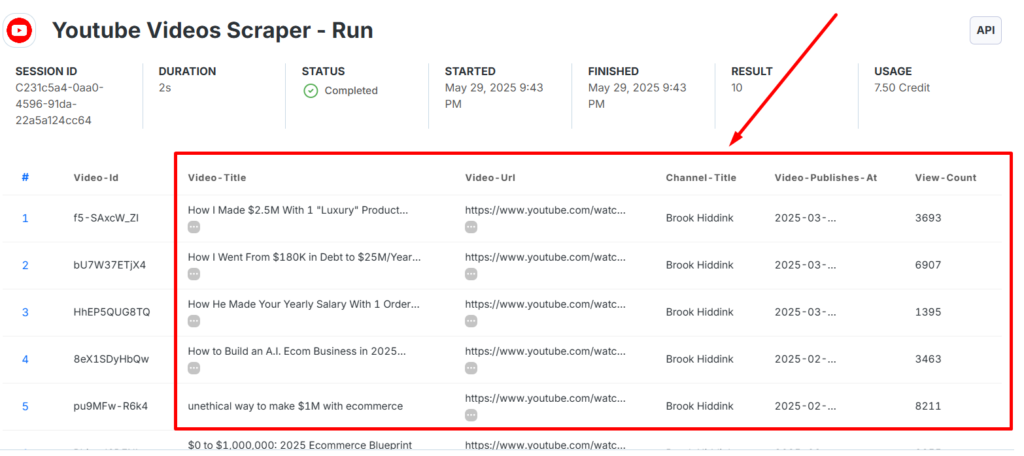Select video ID pu9MFw-R6k4
Image resolution: width=1024 pixels, height=456 pixels.
(x=110, y=406)
